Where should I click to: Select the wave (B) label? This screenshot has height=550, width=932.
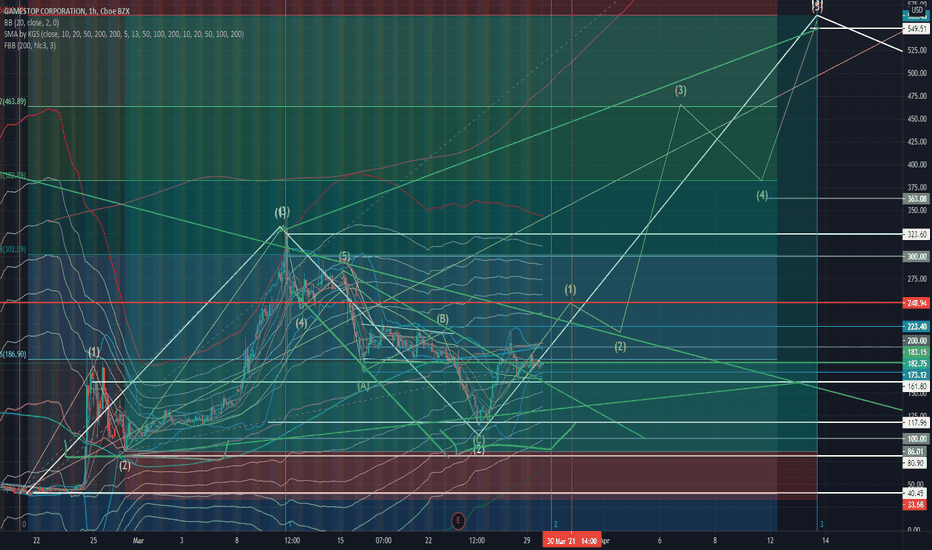[x=443, y=319]
